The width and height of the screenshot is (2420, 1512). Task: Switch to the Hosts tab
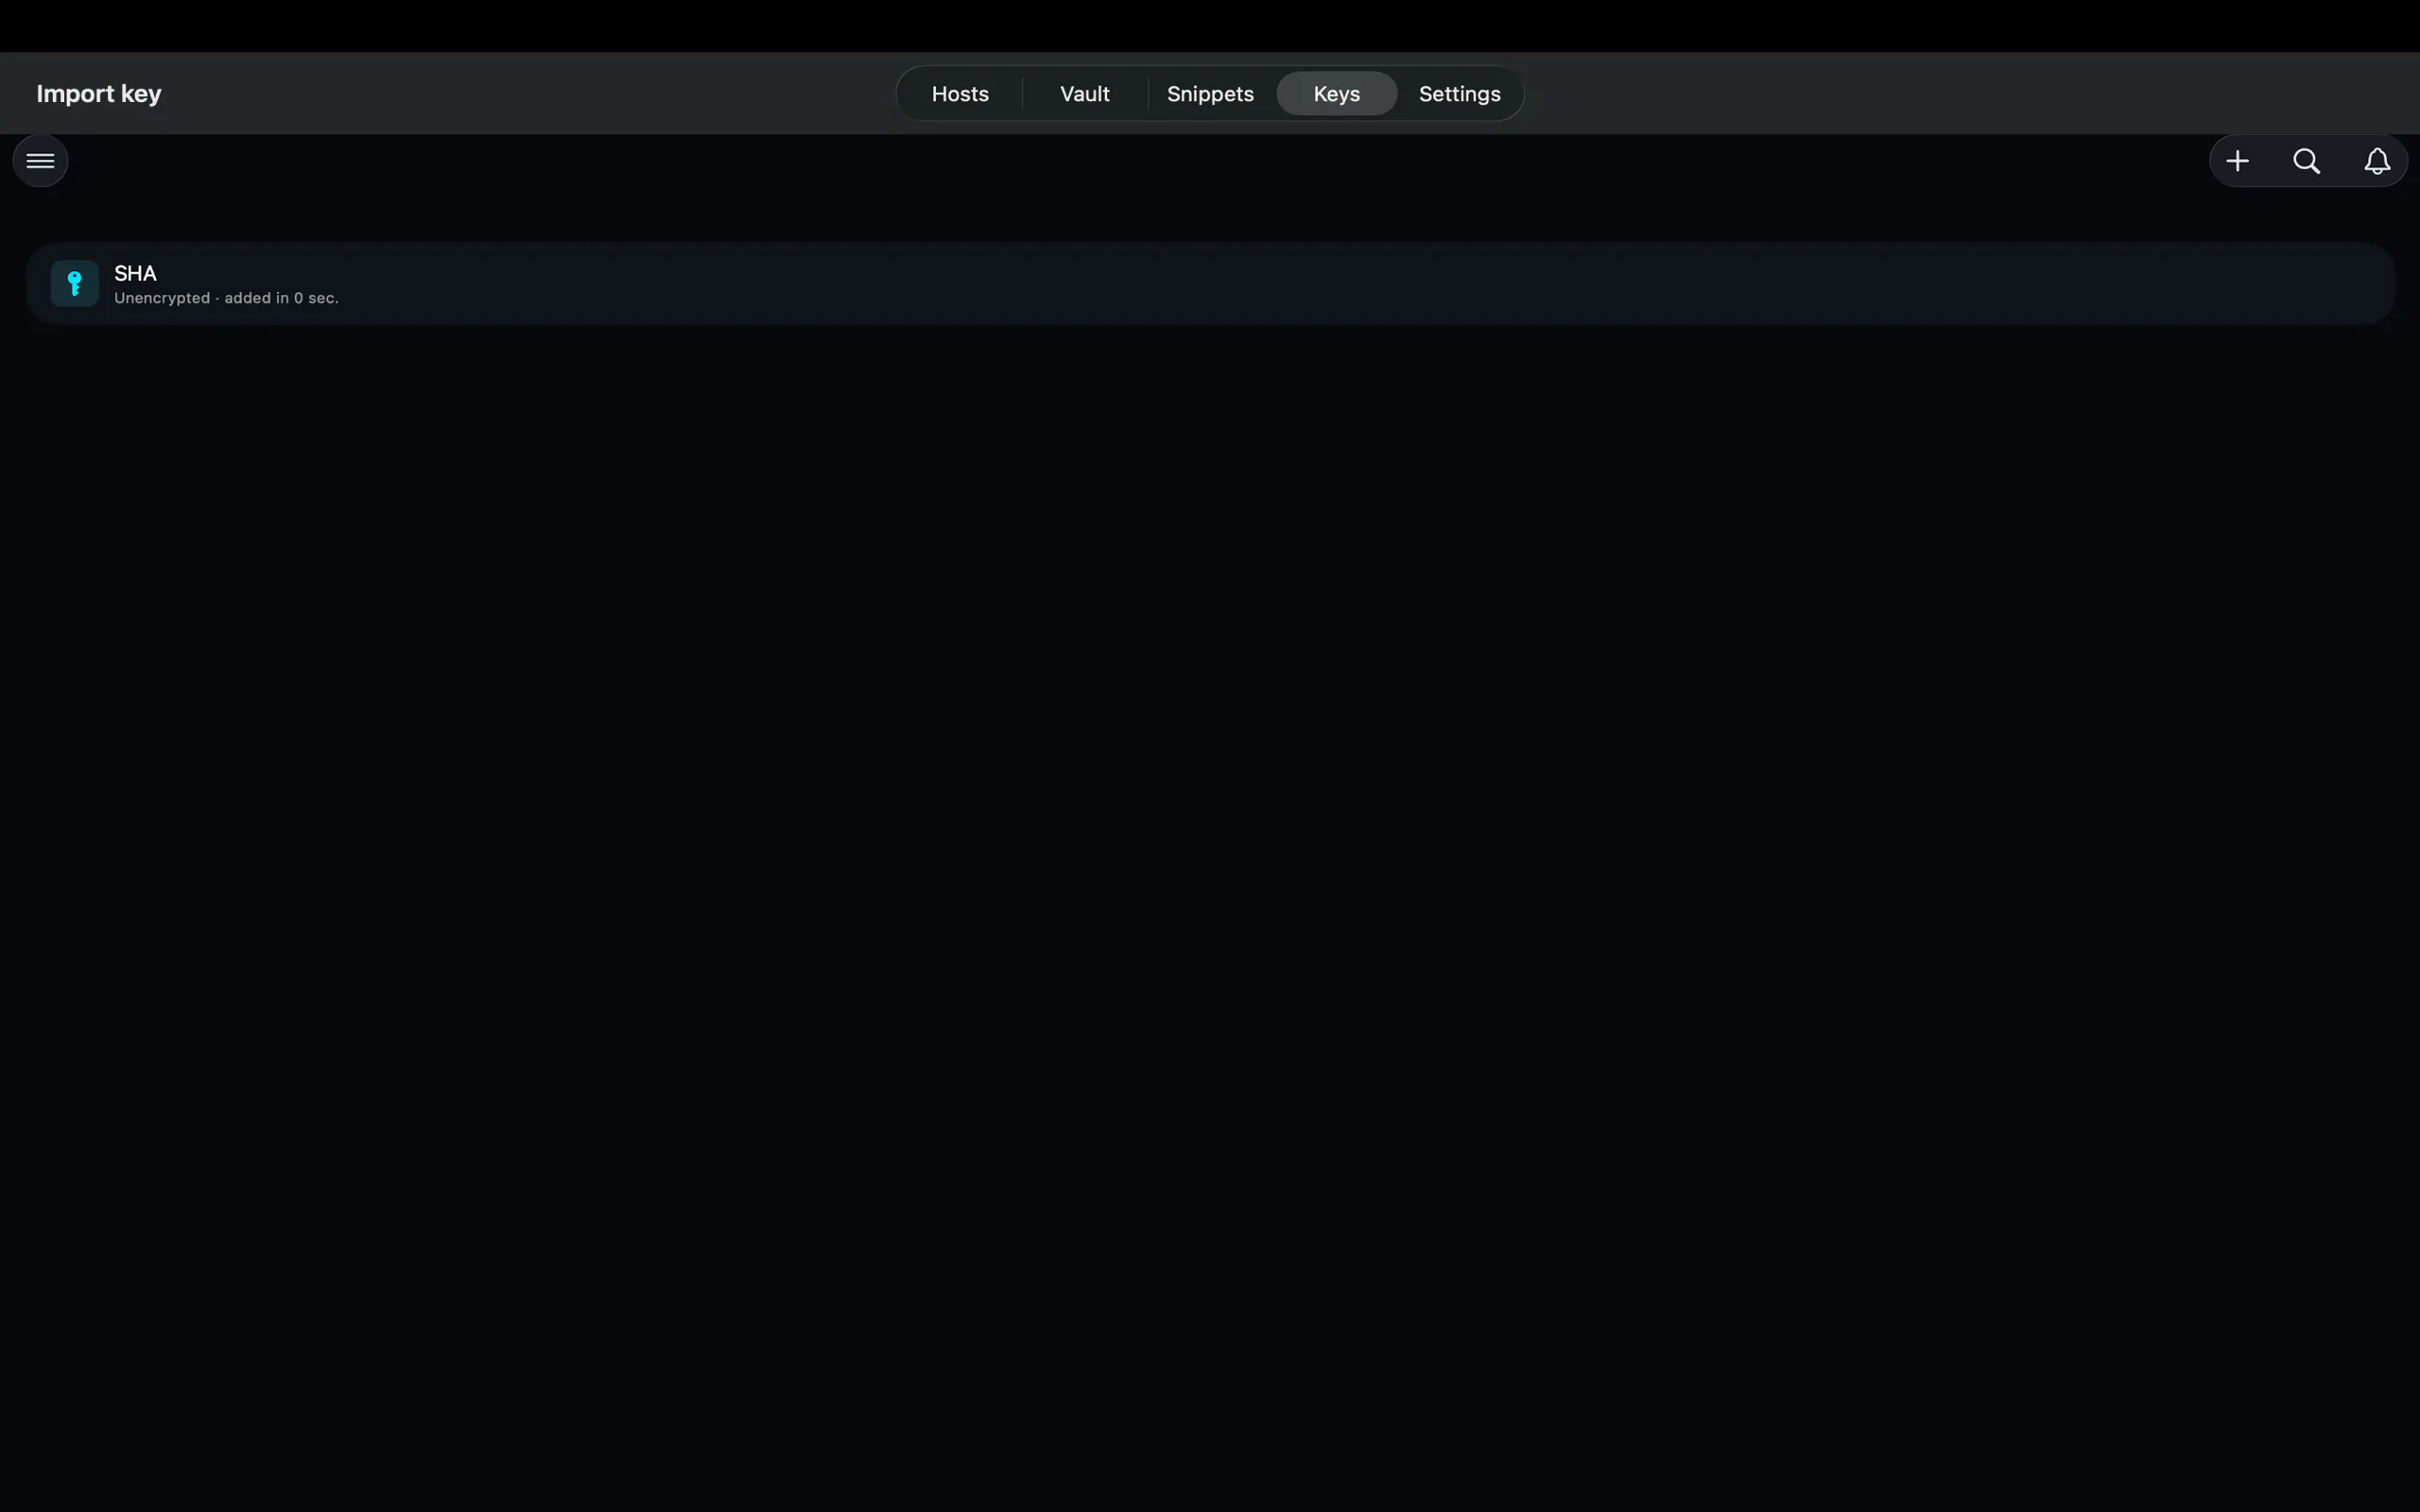pos(960,94)
